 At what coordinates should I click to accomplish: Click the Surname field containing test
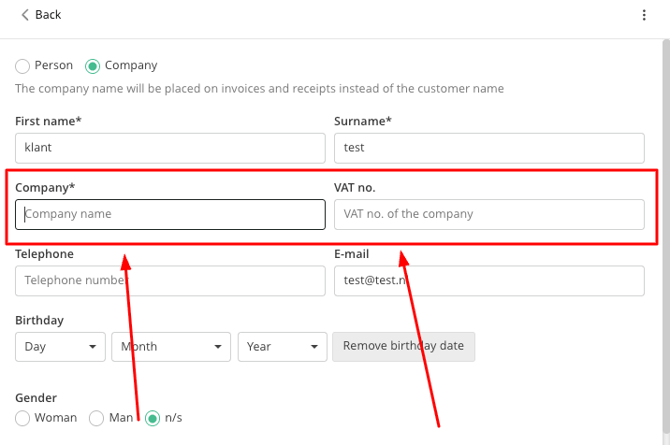[x=489, y=148]
